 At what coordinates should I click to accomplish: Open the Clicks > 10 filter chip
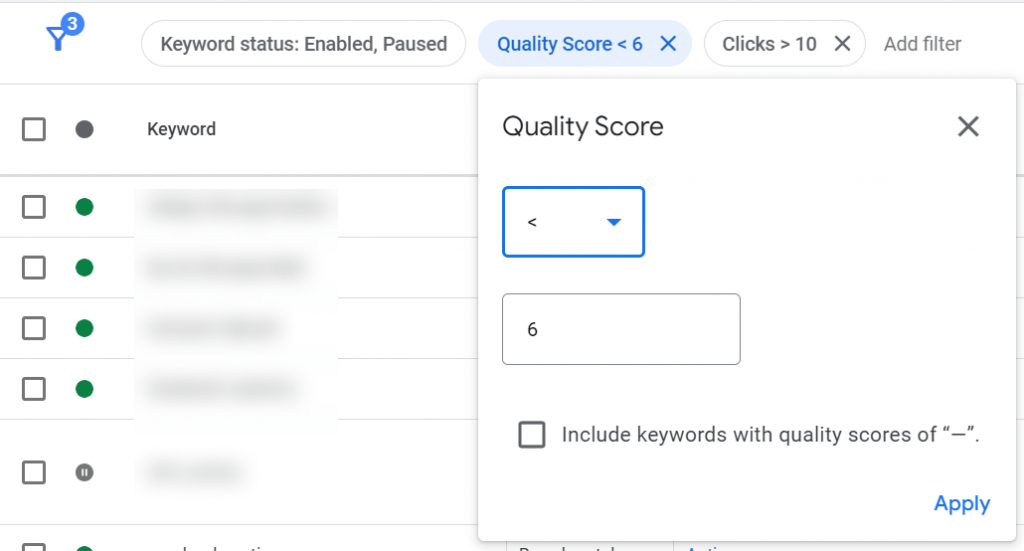point(769,44)
